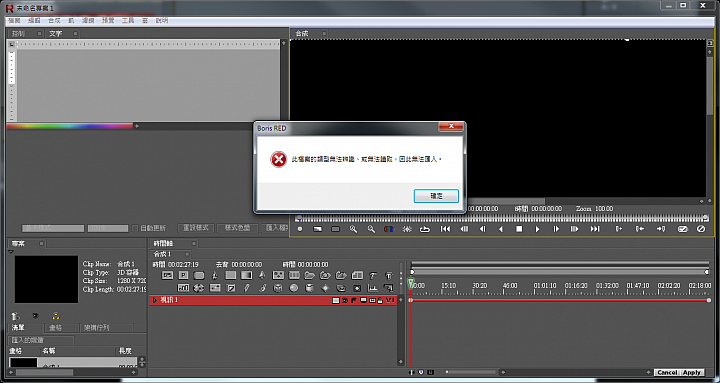Click the four-point star icon in second toolbar row
The height and width of the screenshot is (383, 720).
(325, 288)
